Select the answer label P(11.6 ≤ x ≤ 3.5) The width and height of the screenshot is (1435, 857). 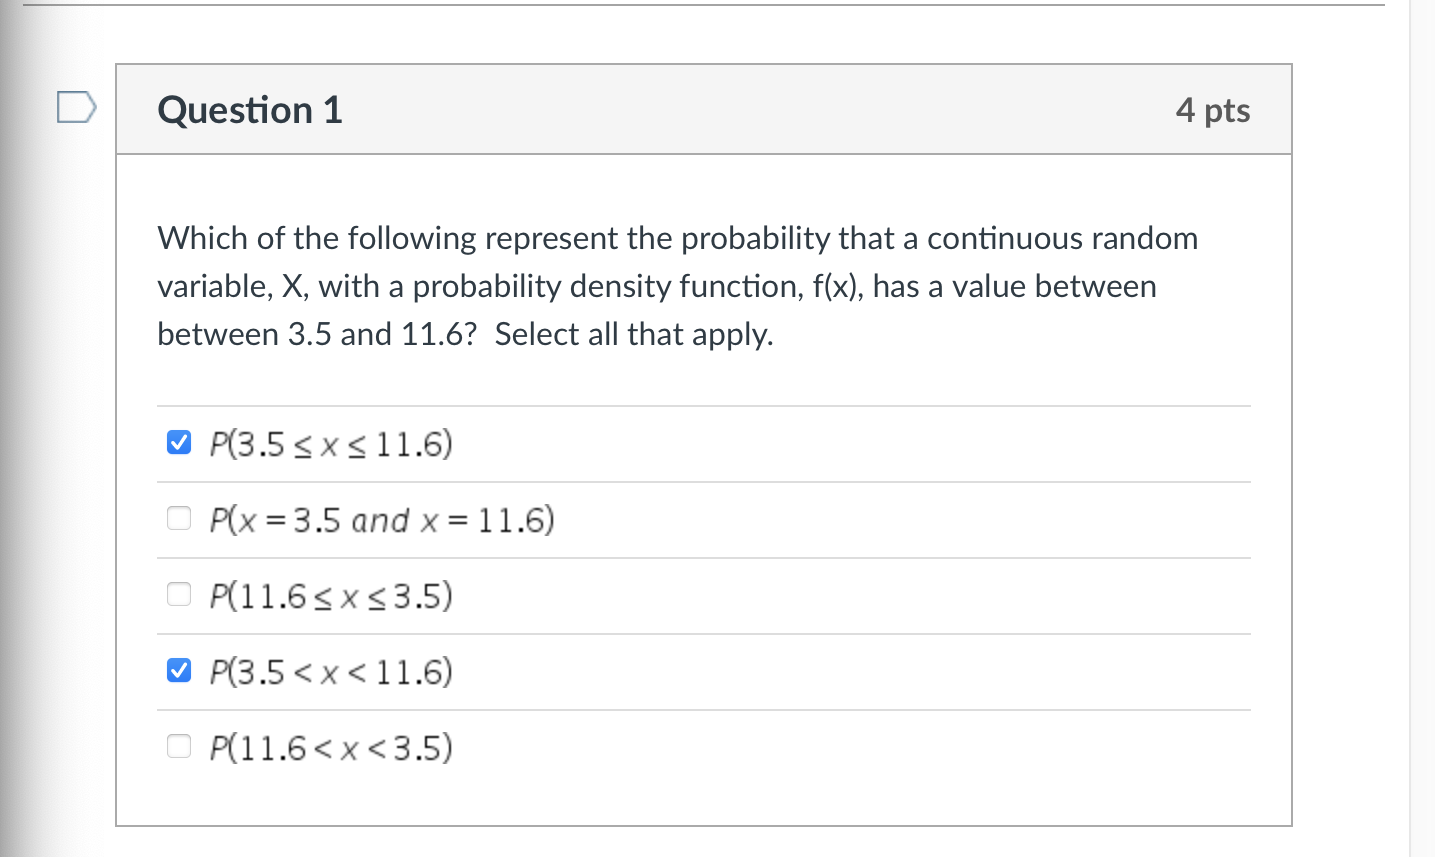(x=331, y=596)
